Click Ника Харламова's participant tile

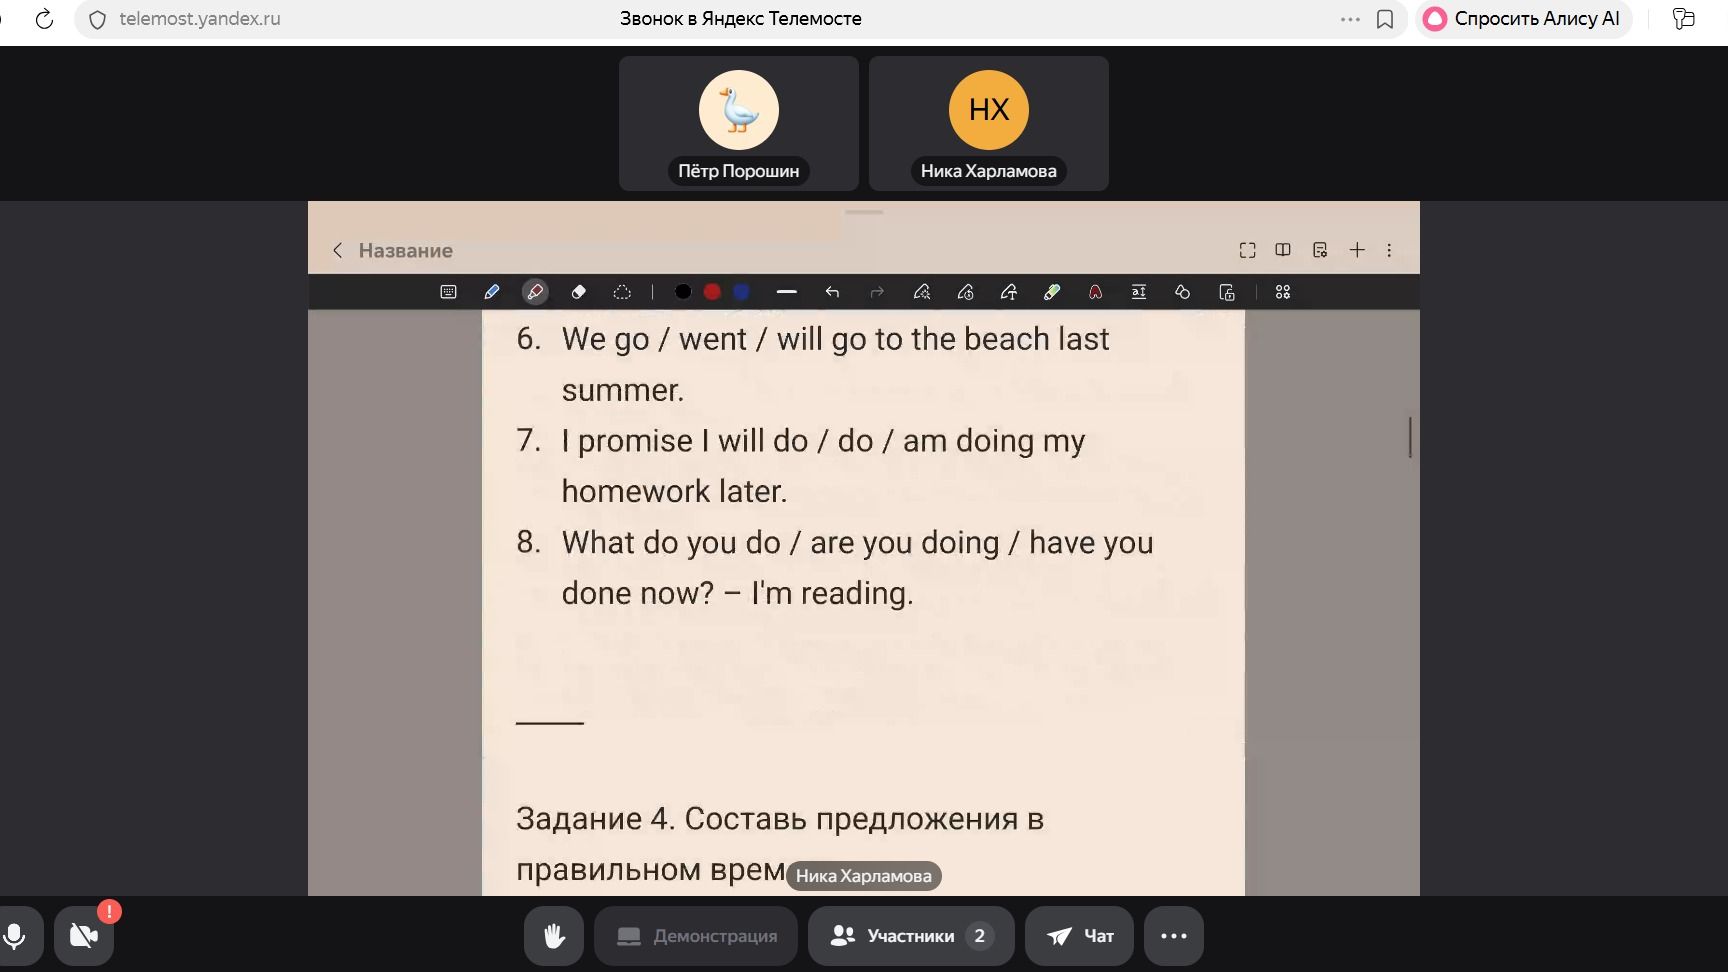coord(989,123)
